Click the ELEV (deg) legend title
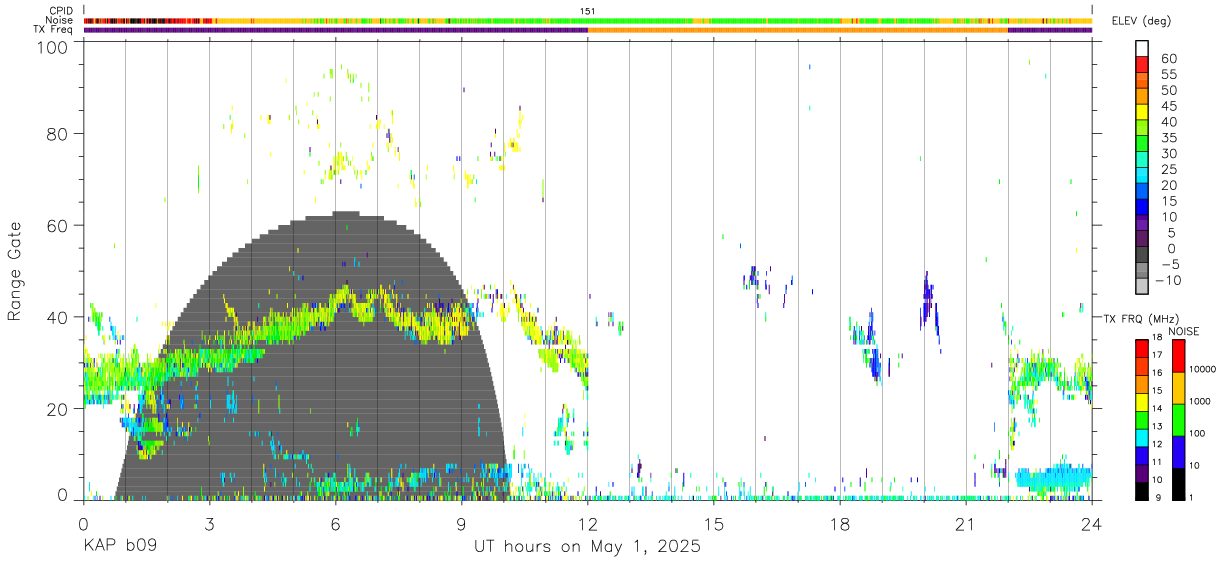The image size is (1228, 567). (1141, 21)
